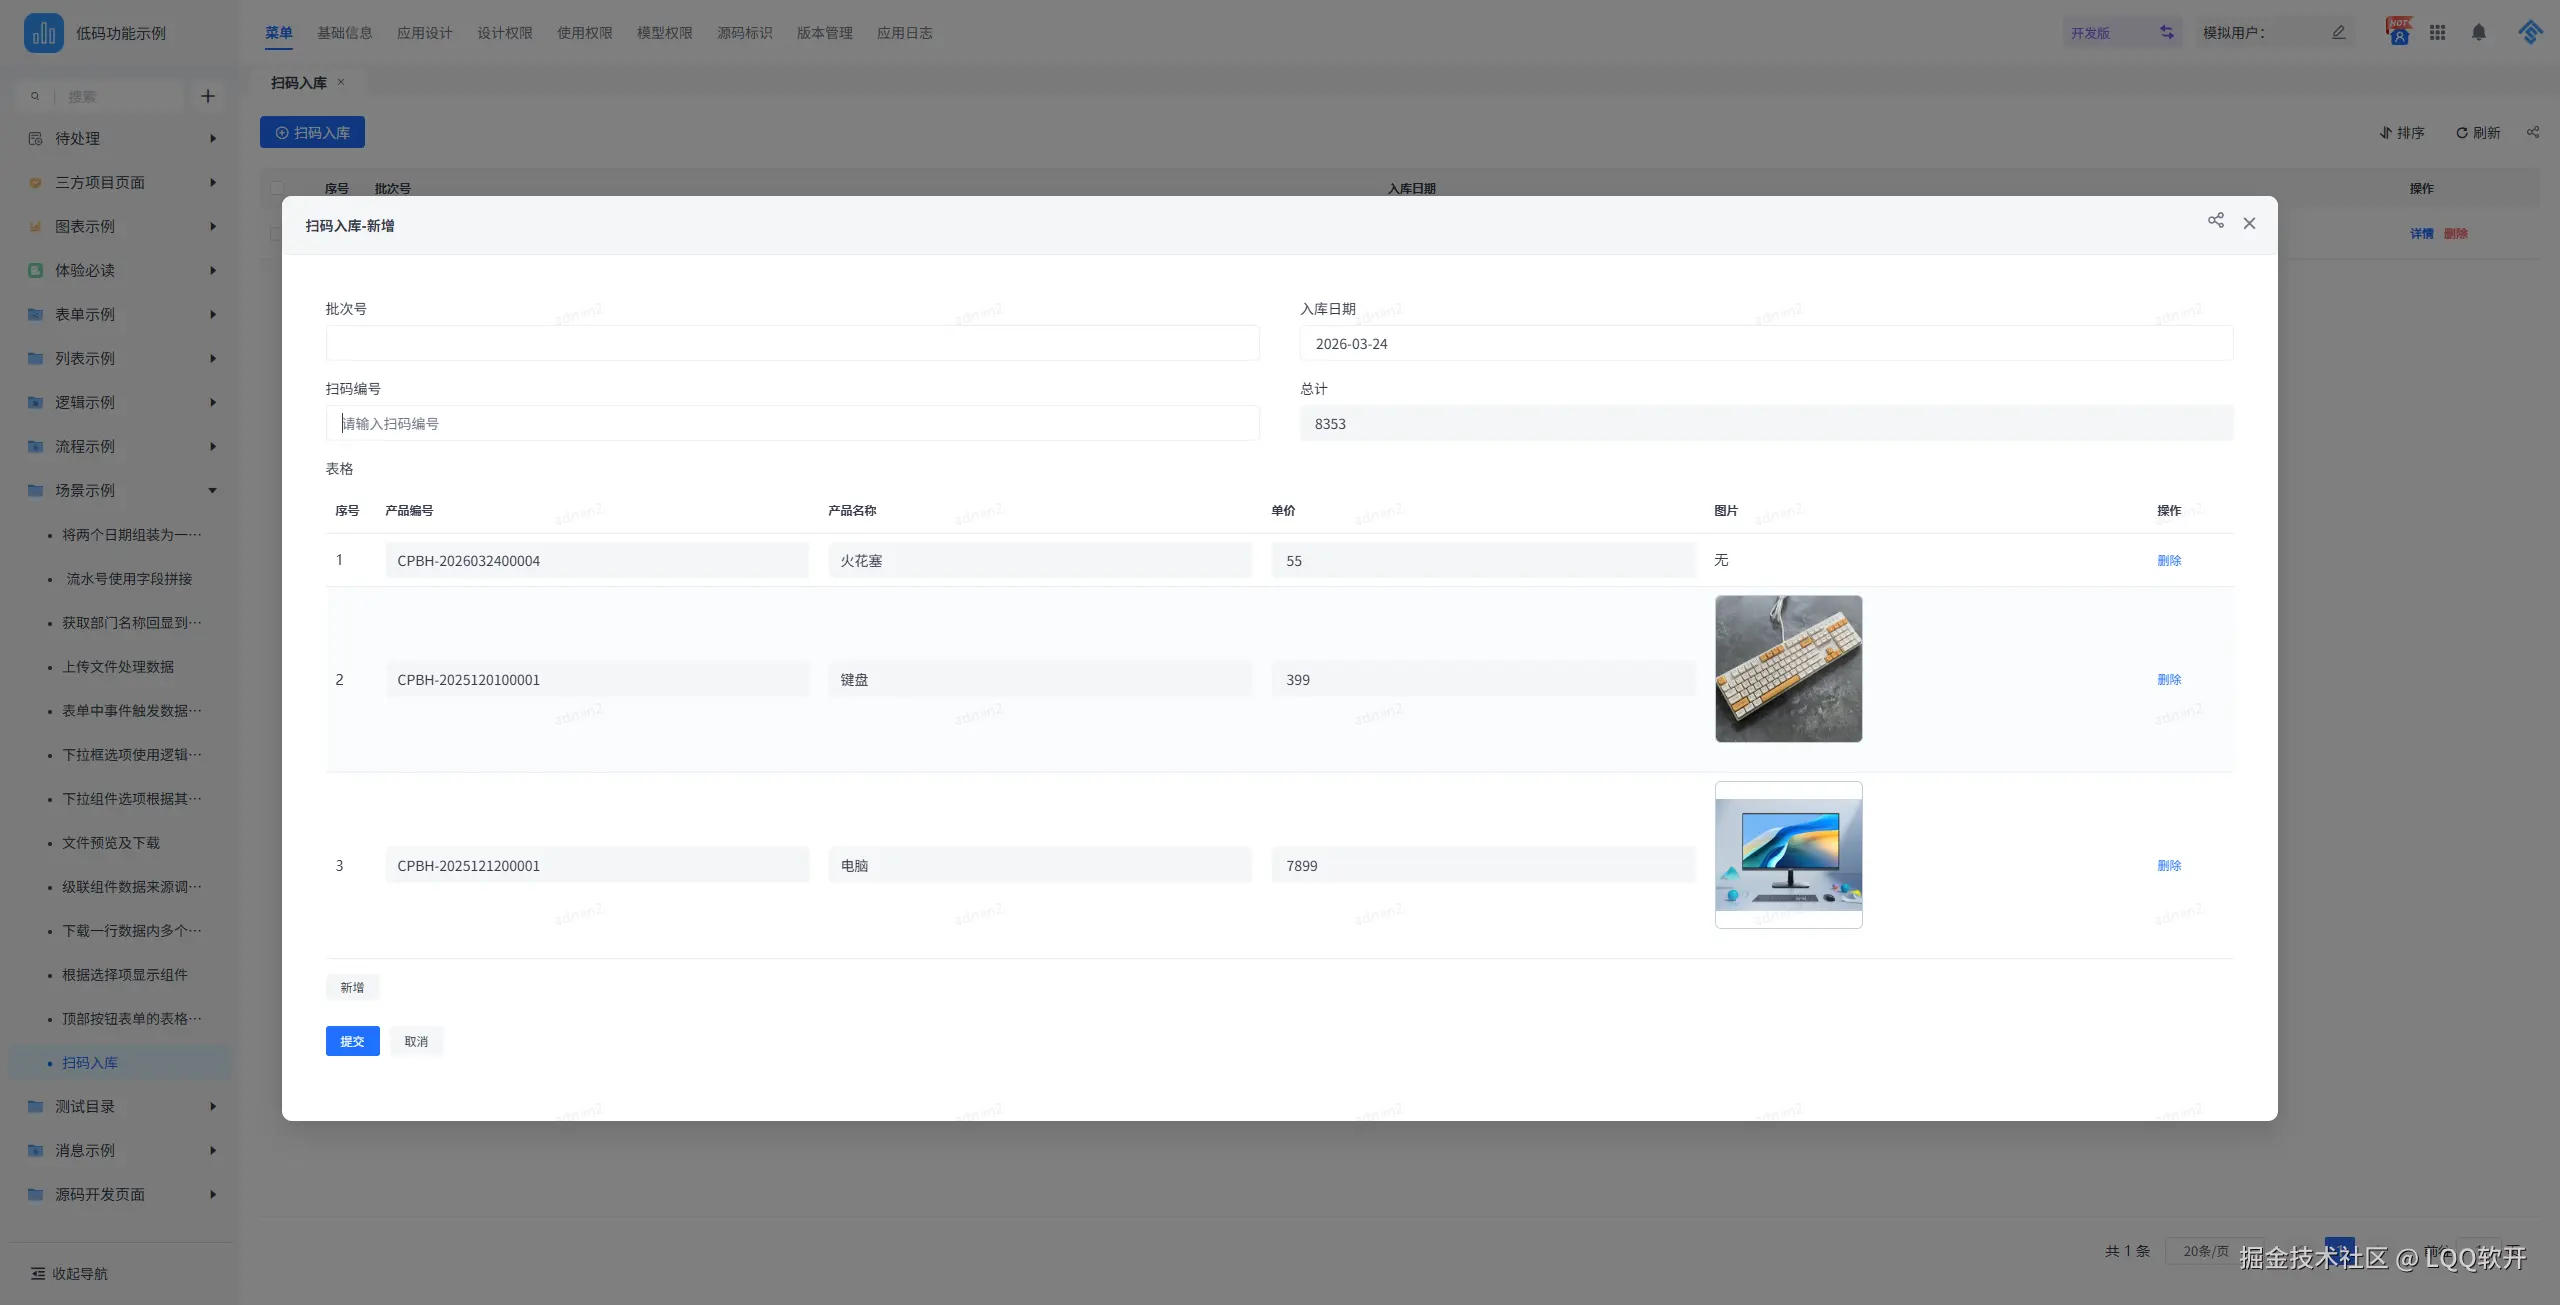Delete the 火花塞 row via 删除 link

click(x=2168, y=560)
